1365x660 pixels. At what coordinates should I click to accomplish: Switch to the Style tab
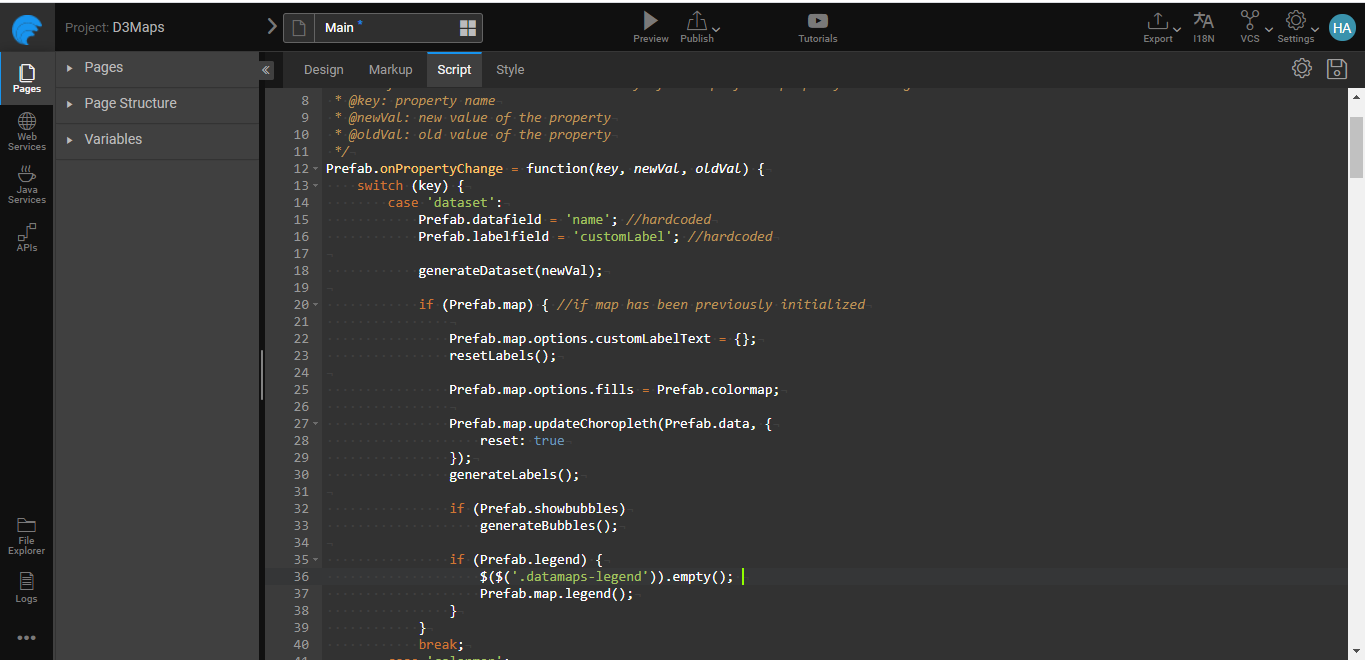tap(510, 70)
